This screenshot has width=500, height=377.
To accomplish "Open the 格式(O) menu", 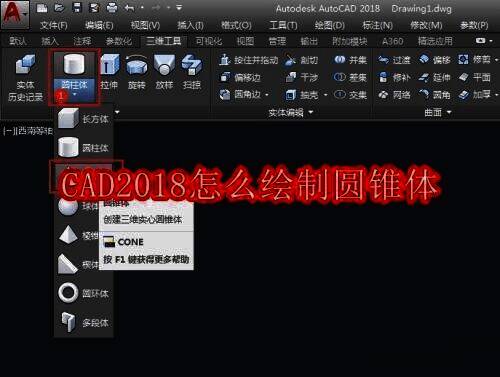I will tap(236, 25).
